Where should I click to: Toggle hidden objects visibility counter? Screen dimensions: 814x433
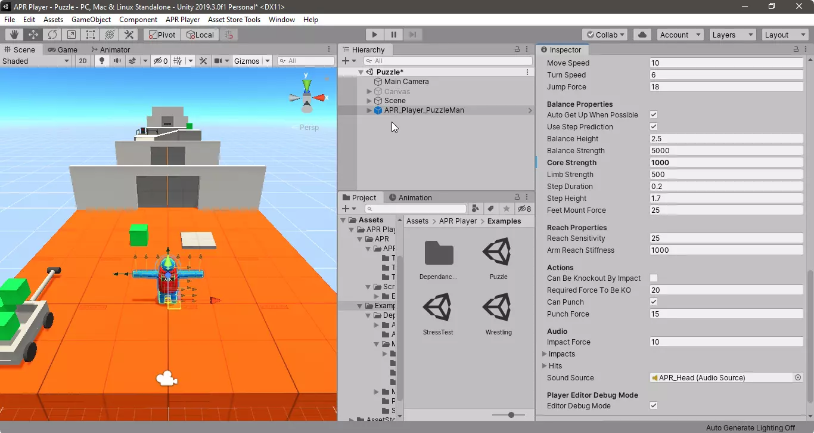(160, 61)
